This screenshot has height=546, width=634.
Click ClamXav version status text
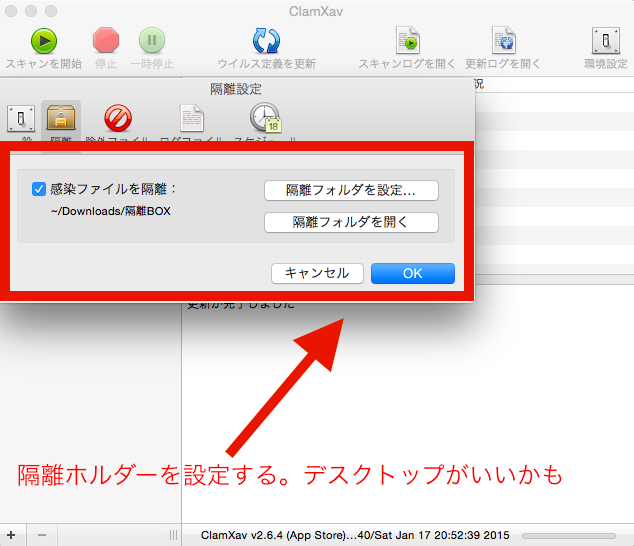(355, 535)
